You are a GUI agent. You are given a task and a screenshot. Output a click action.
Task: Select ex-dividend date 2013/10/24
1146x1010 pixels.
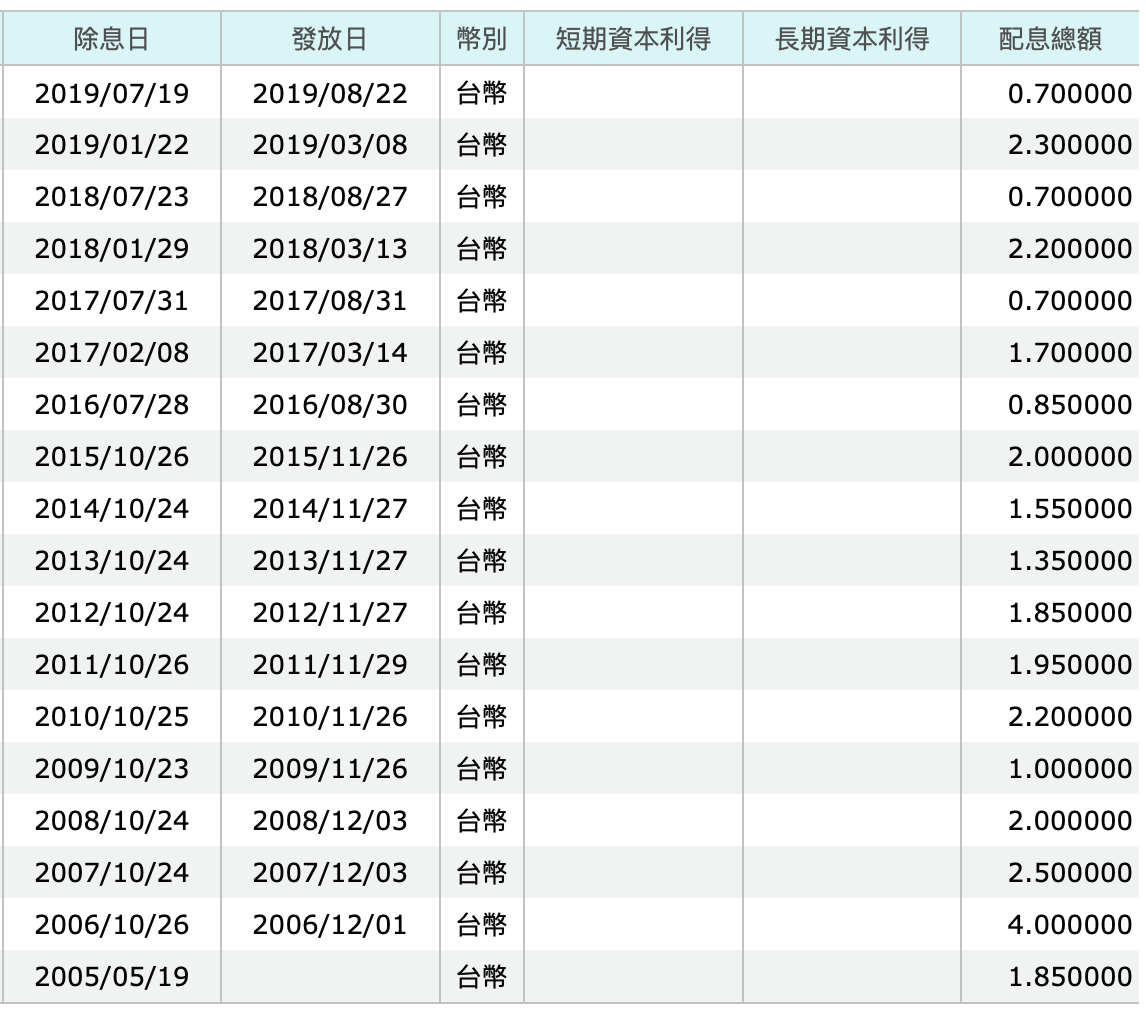pos(112,560)
